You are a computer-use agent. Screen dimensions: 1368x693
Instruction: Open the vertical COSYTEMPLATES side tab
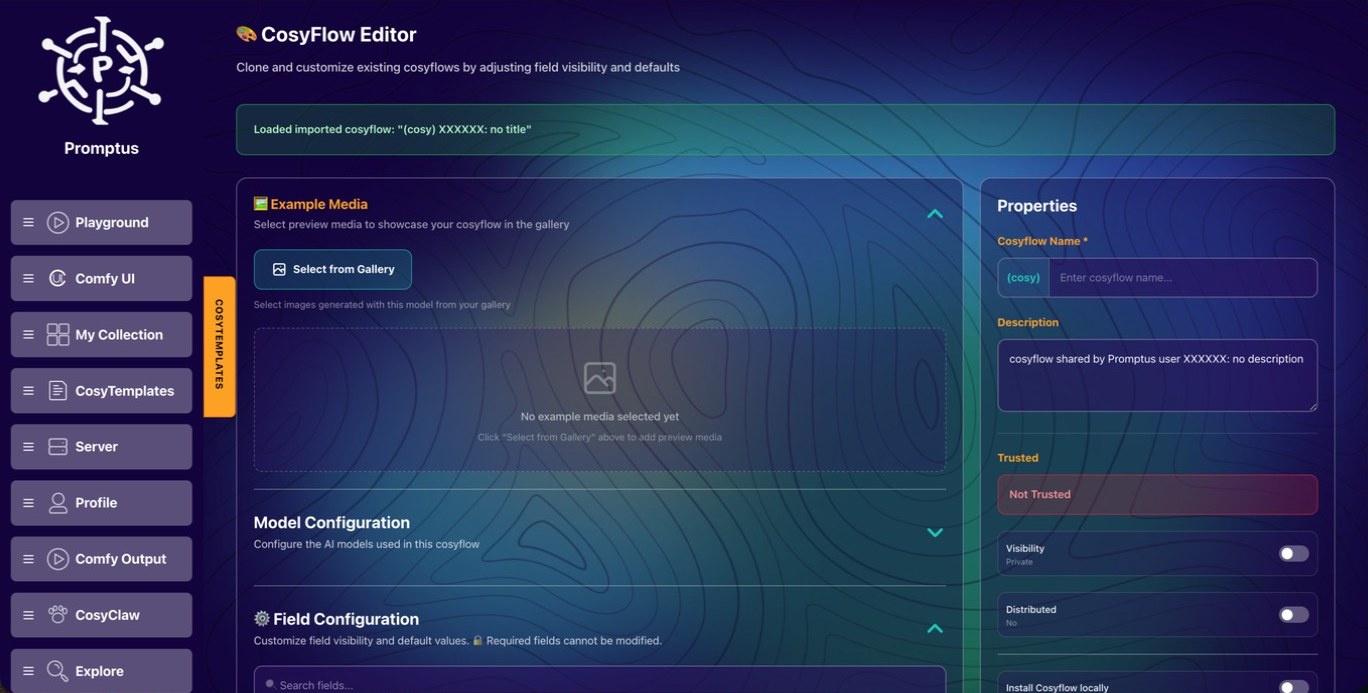click(x=219, y=346)
